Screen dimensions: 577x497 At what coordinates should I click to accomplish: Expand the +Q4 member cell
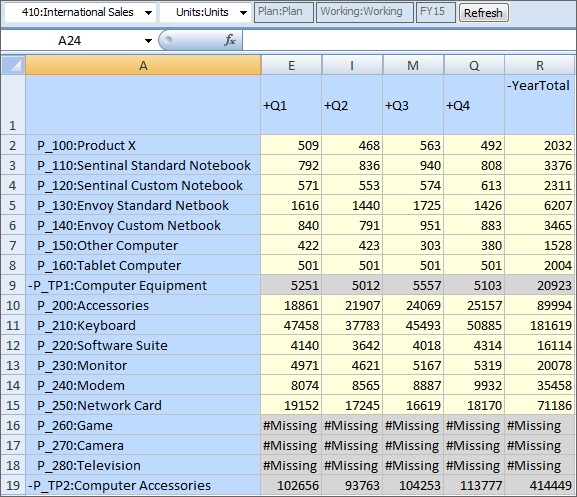[x=474, y=105]
